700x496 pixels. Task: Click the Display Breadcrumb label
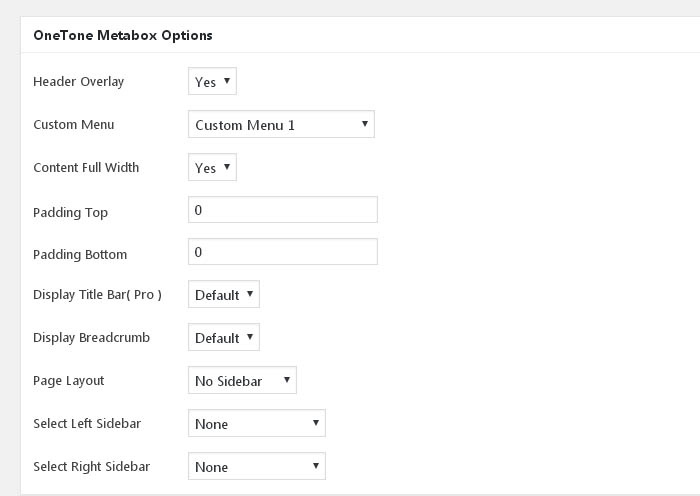tap(92, 338)
